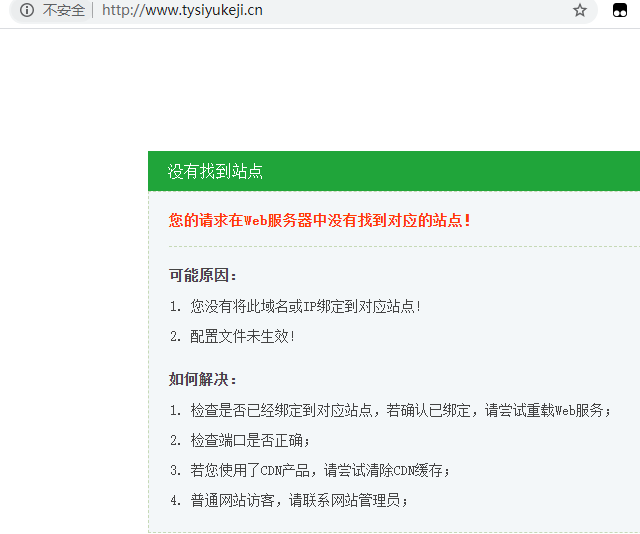Open the browser extension icon beside the star
This screenshot has width=640, height=534.
coord(620,10)
